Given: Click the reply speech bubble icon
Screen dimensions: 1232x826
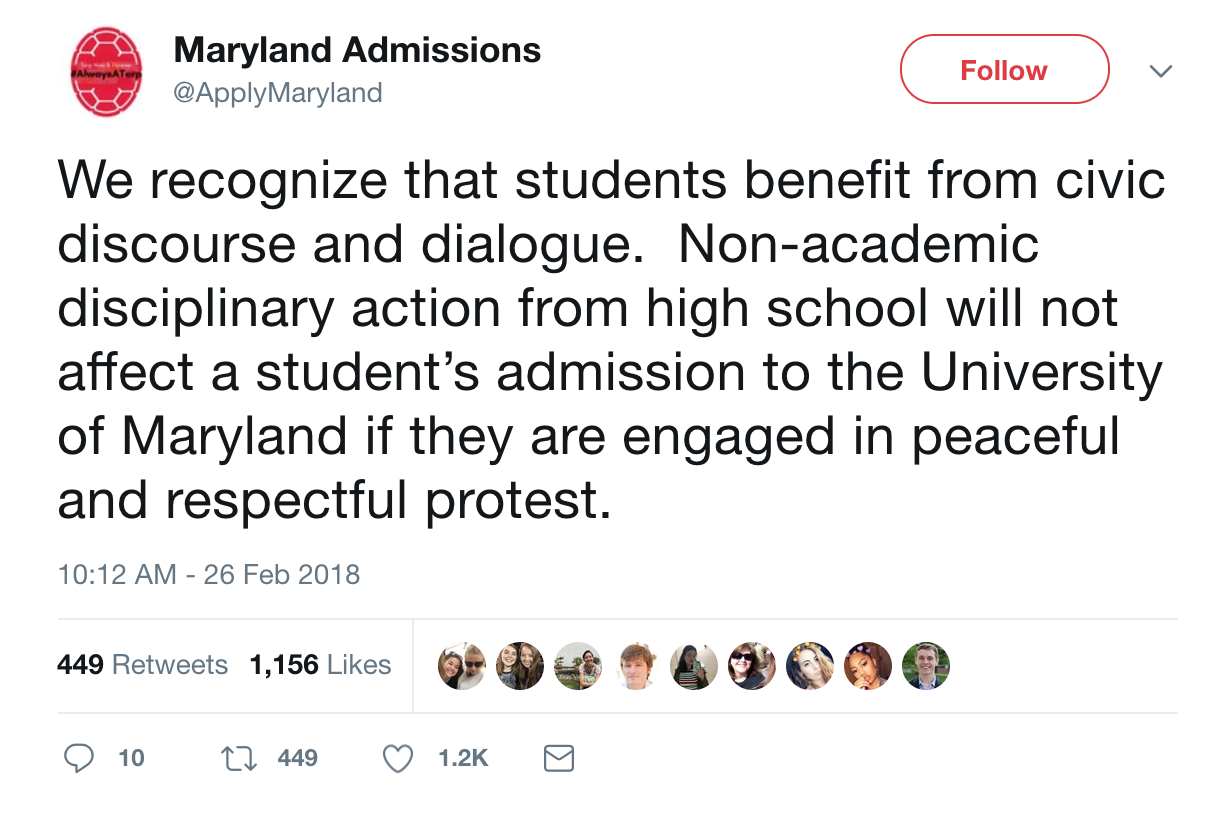Looking at the screenshot, I should pos(79,759).
